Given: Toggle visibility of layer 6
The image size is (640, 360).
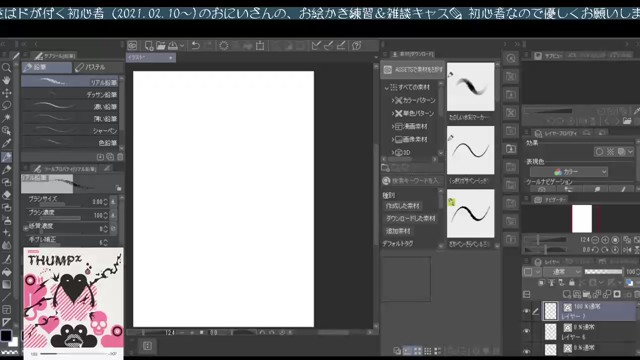Looking at the screenshot, I should tap(527, 331).
